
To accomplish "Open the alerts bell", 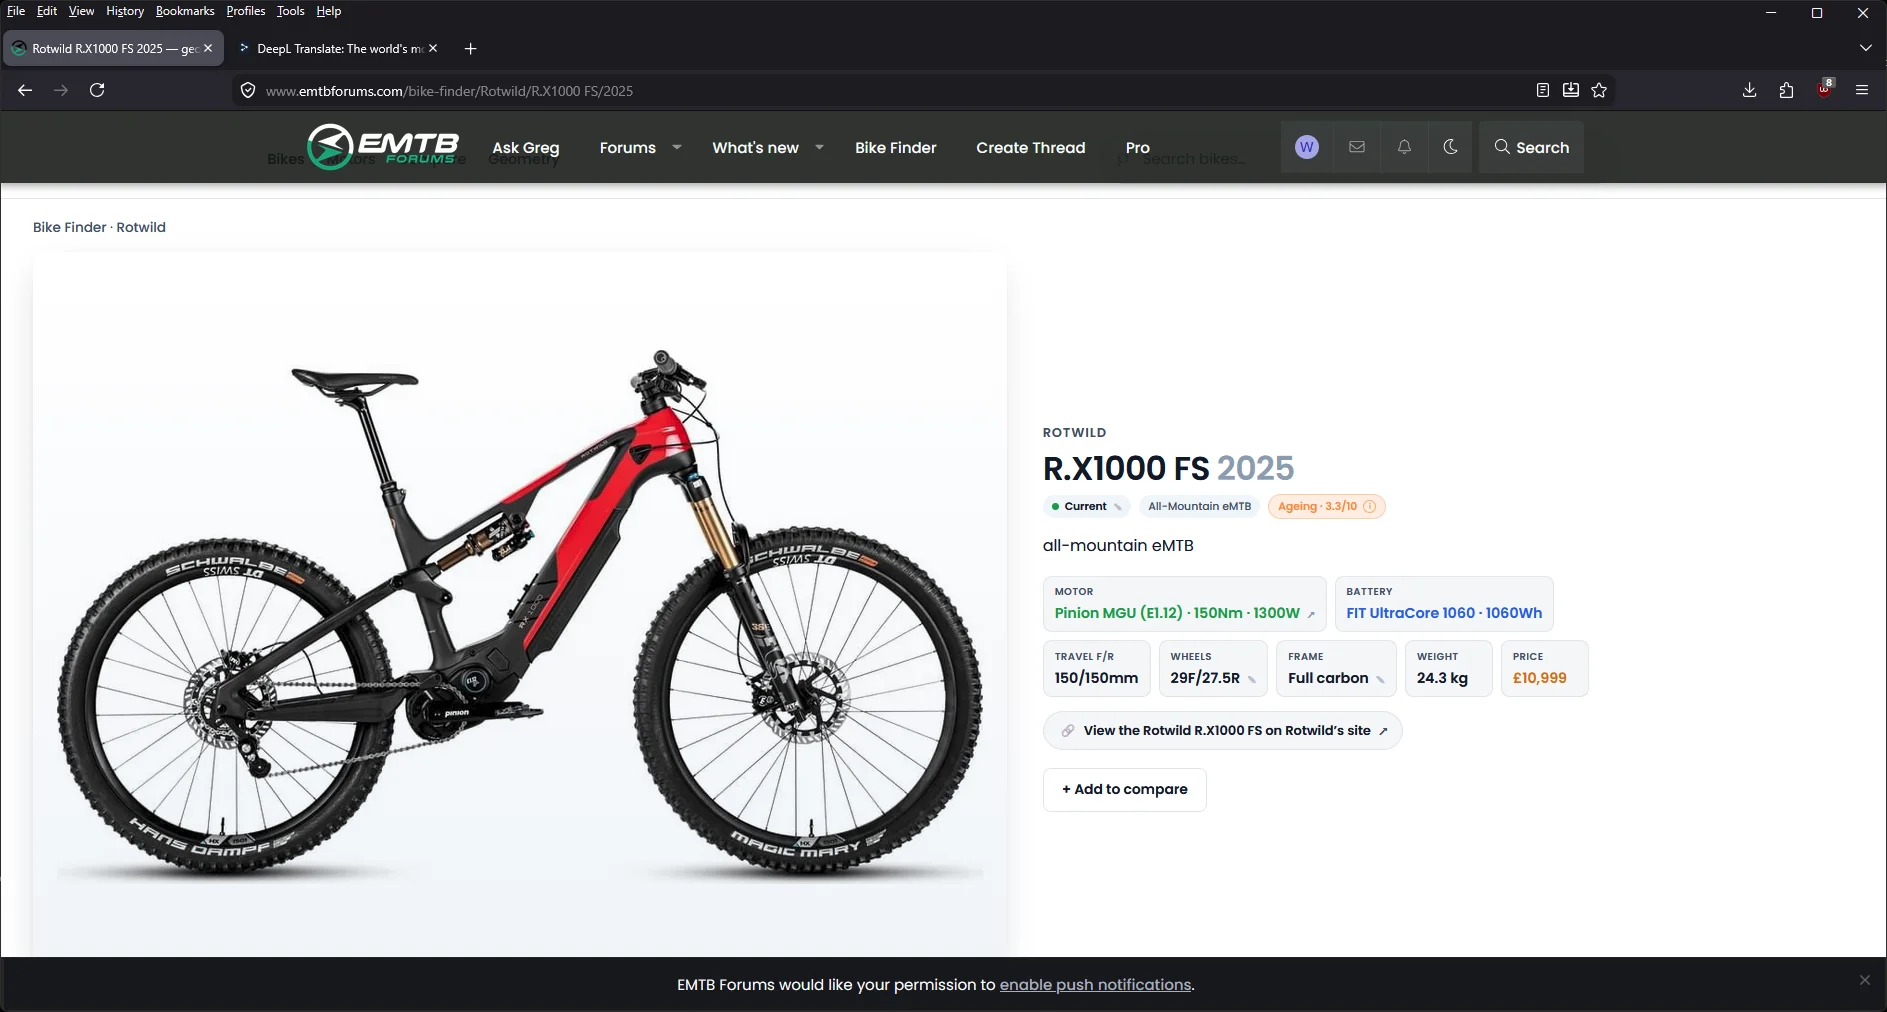I will point(1405,147).
